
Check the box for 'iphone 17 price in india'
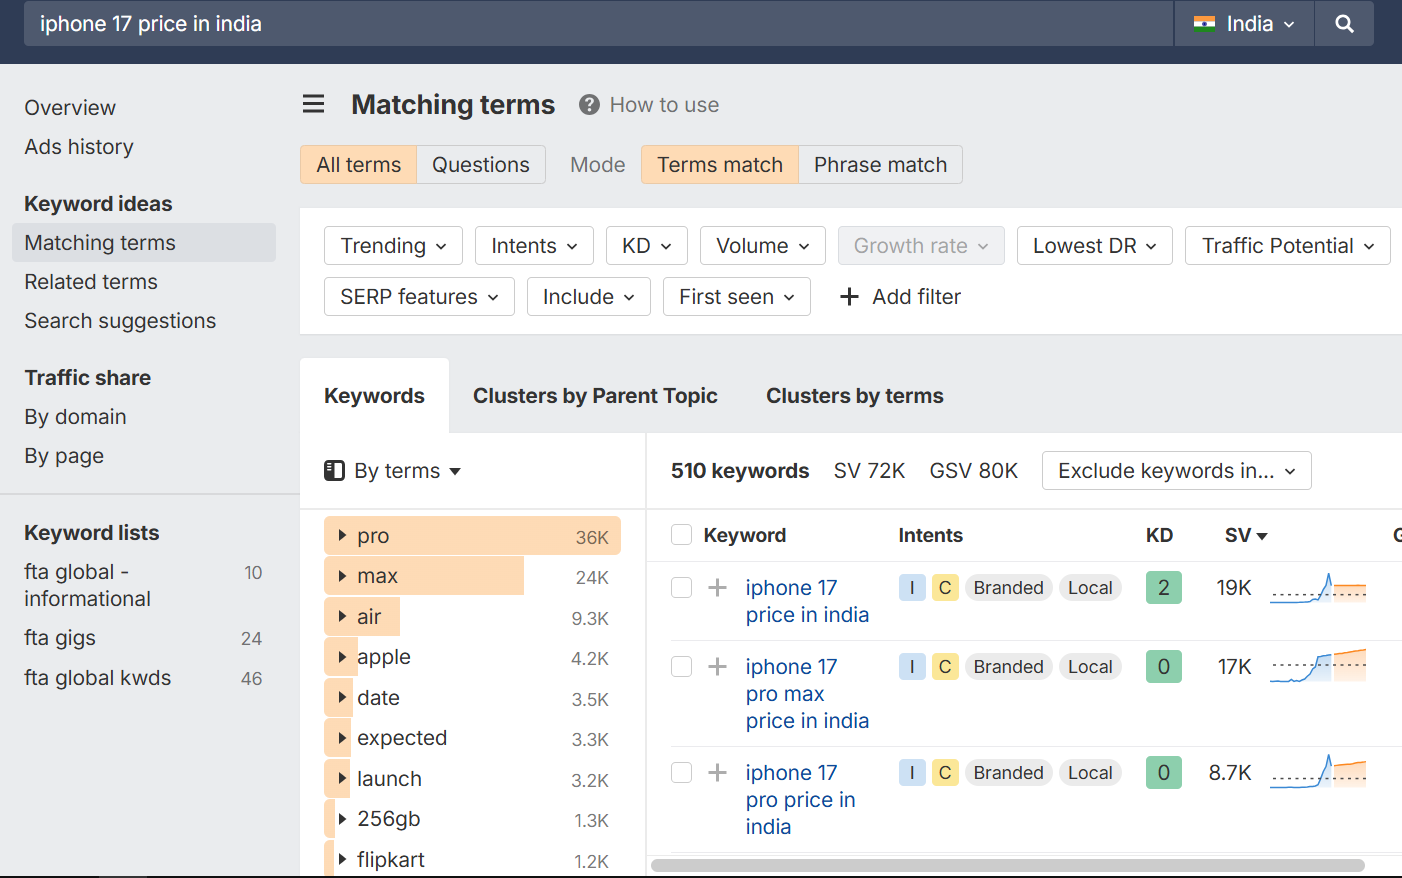[x=682, y=588]
